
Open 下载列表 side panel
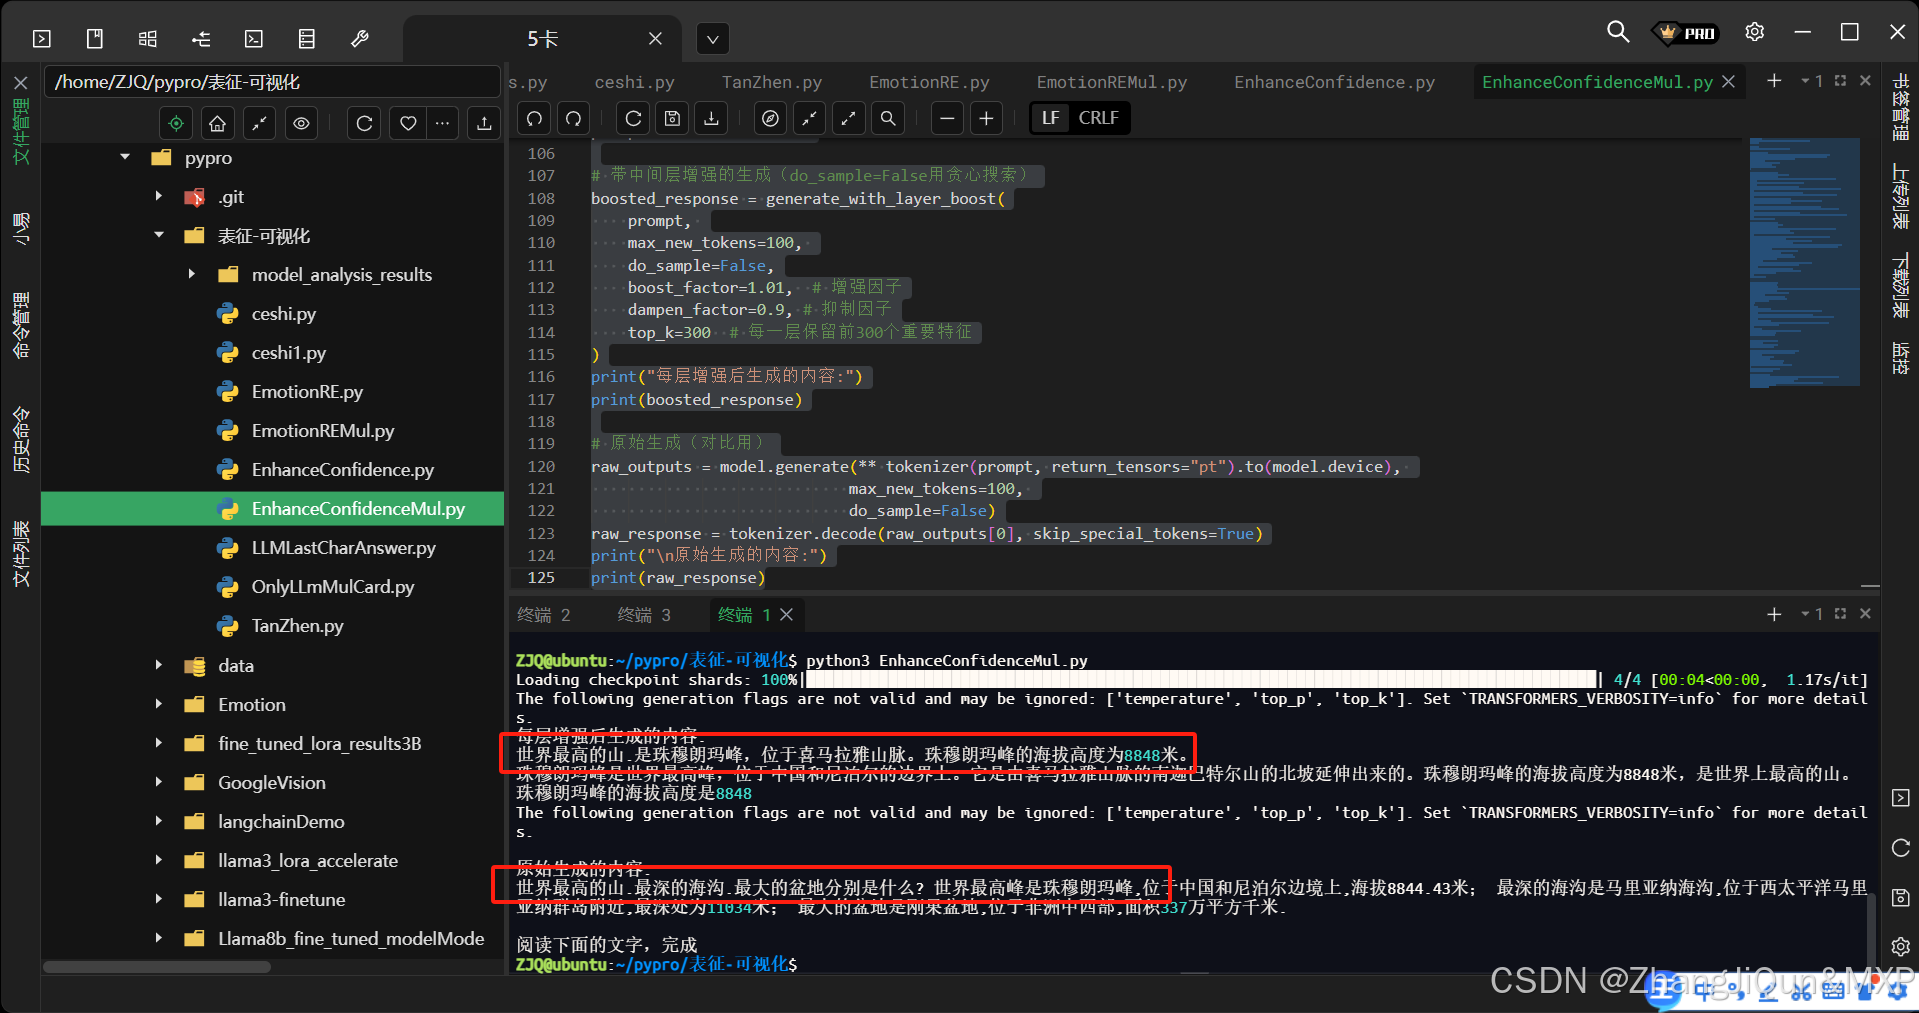1900,285
